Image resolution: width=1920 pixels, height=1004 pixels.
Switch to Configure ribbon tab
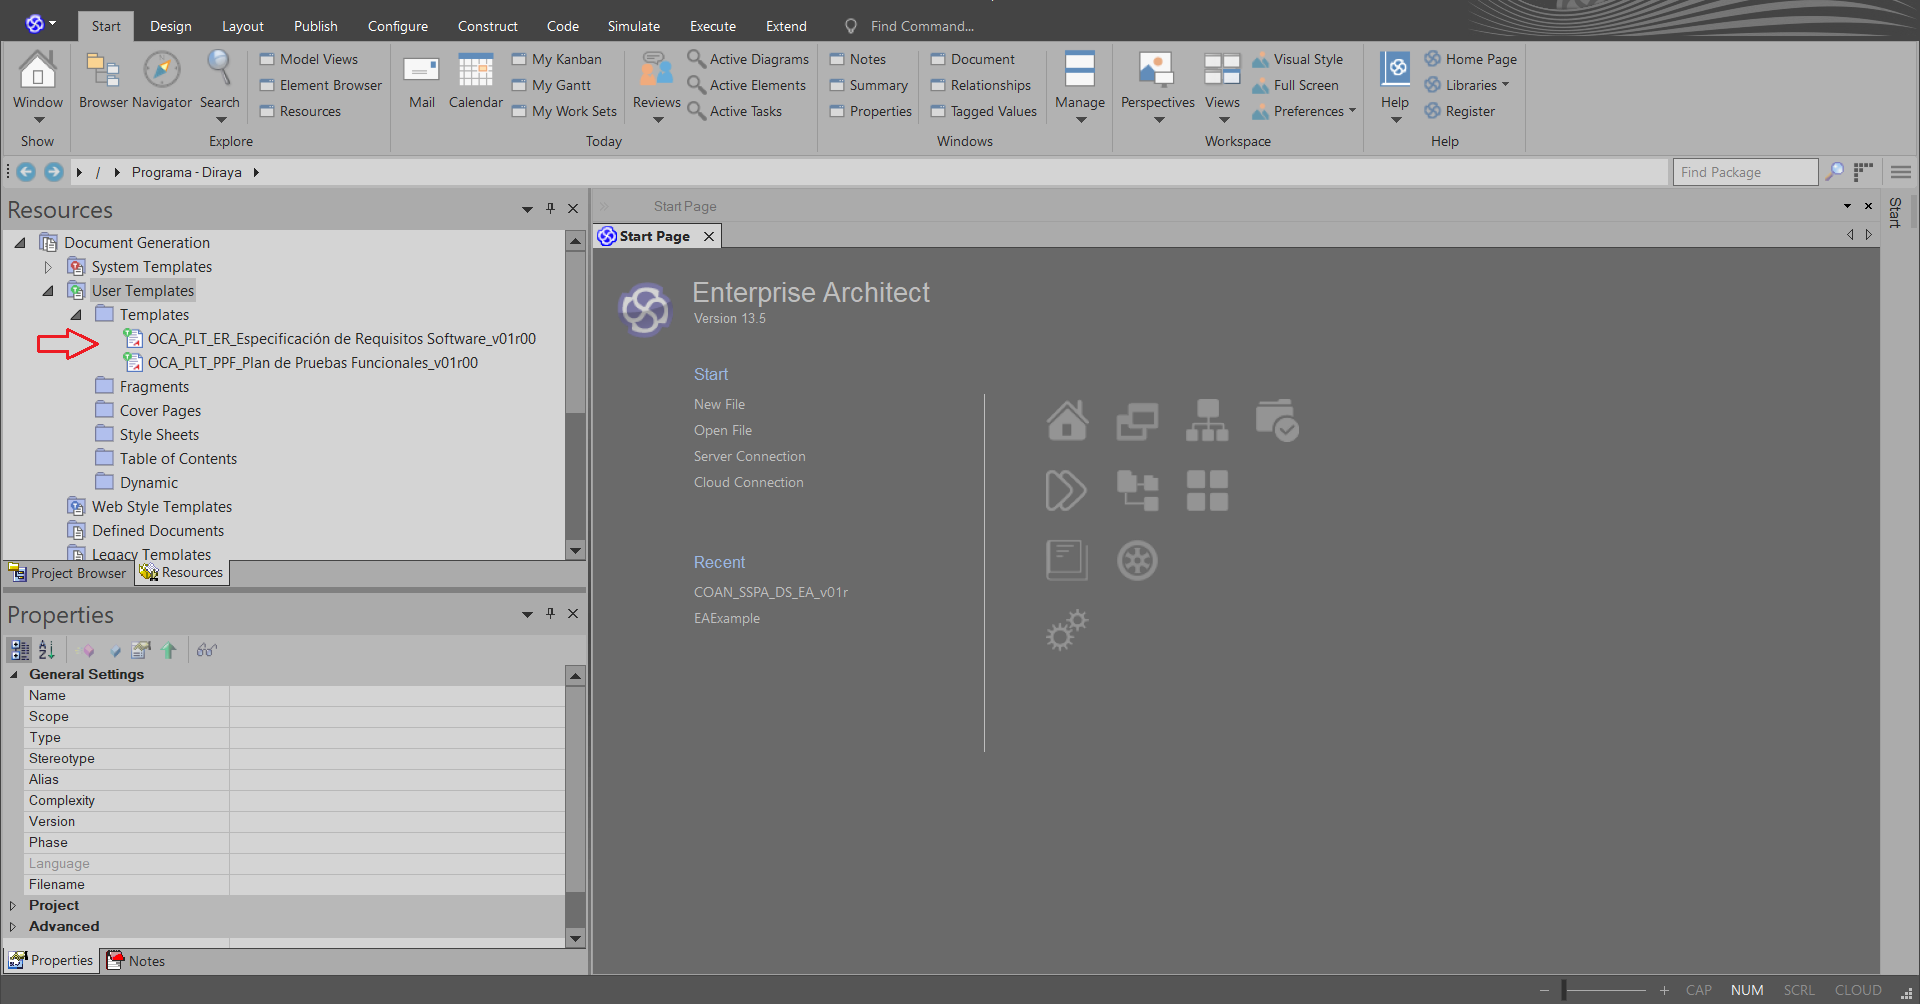pos(397,26)
